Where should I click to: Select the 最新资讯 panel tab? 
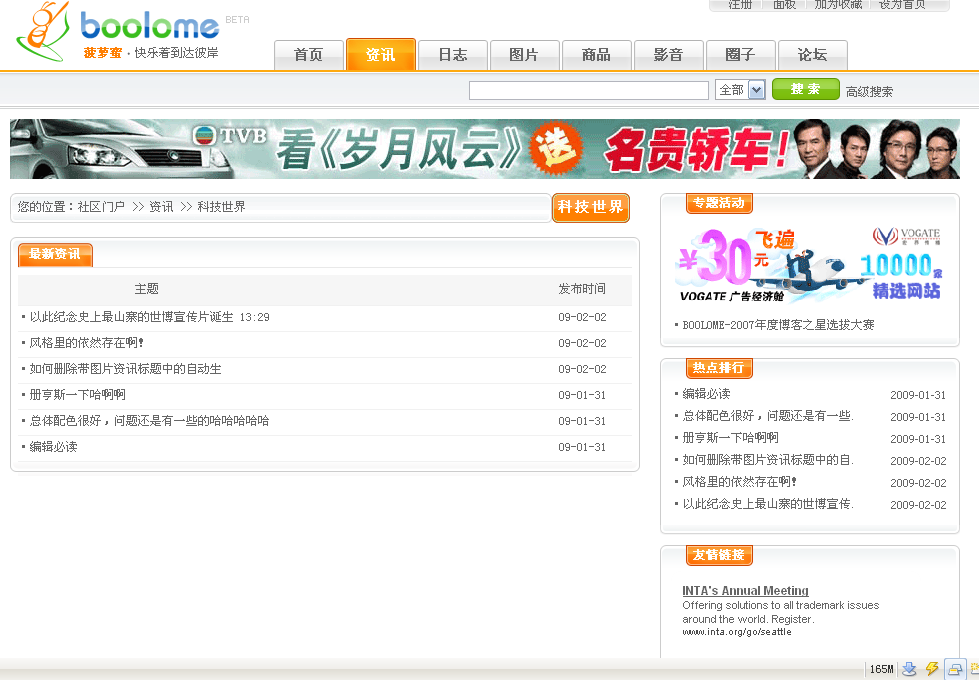pos(55,254)
